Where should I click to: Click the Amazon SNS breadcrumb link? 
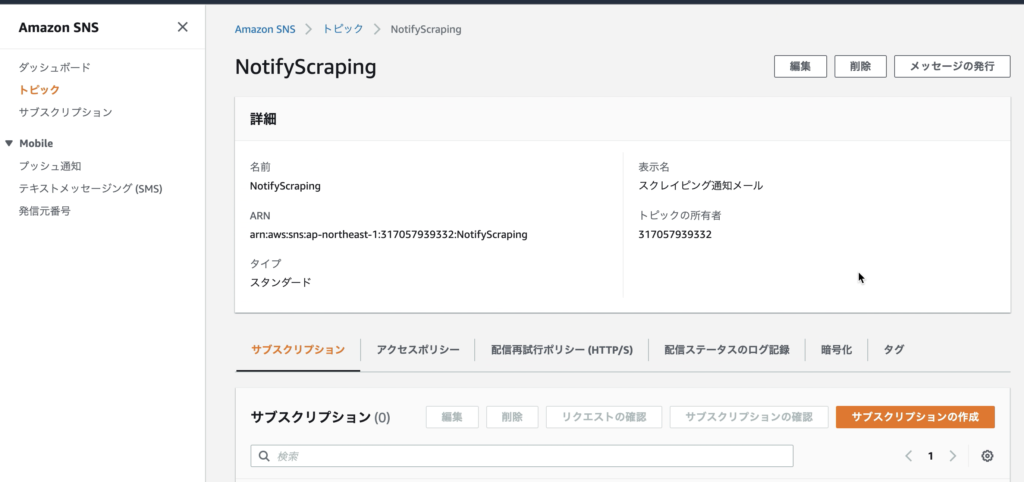(265, 29)
